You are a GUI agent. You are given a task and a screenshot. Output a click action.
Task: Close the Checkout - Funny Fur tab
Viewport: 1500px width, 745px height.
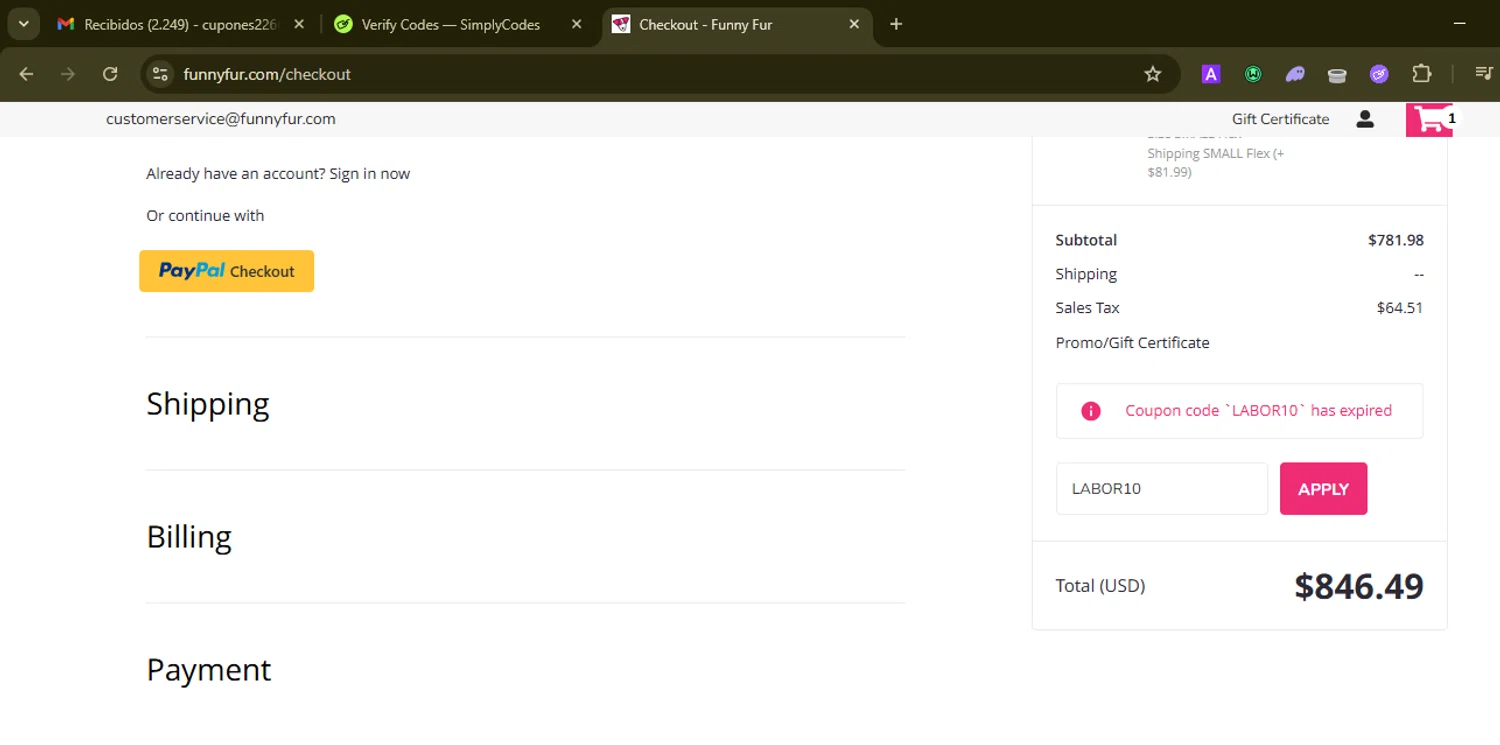pyautogui.click(x=854, y=24)
